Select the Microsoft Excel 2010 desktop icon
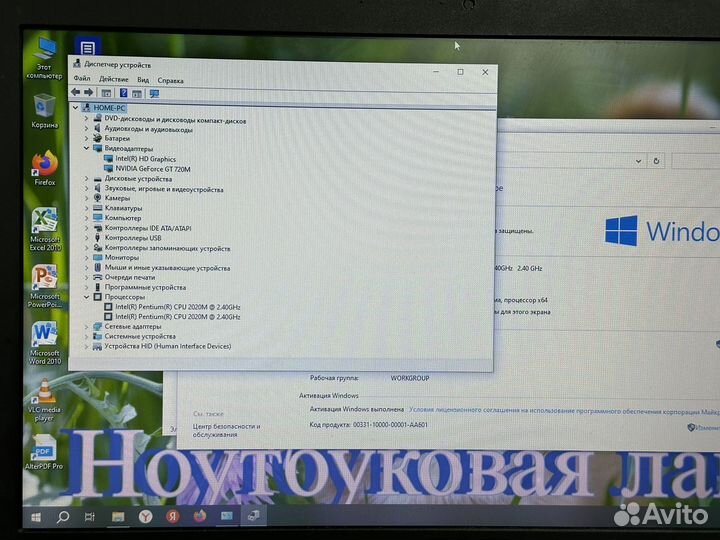Image resolution: width=720 pixels, height=540 pixels. click(x=44, y=223)
